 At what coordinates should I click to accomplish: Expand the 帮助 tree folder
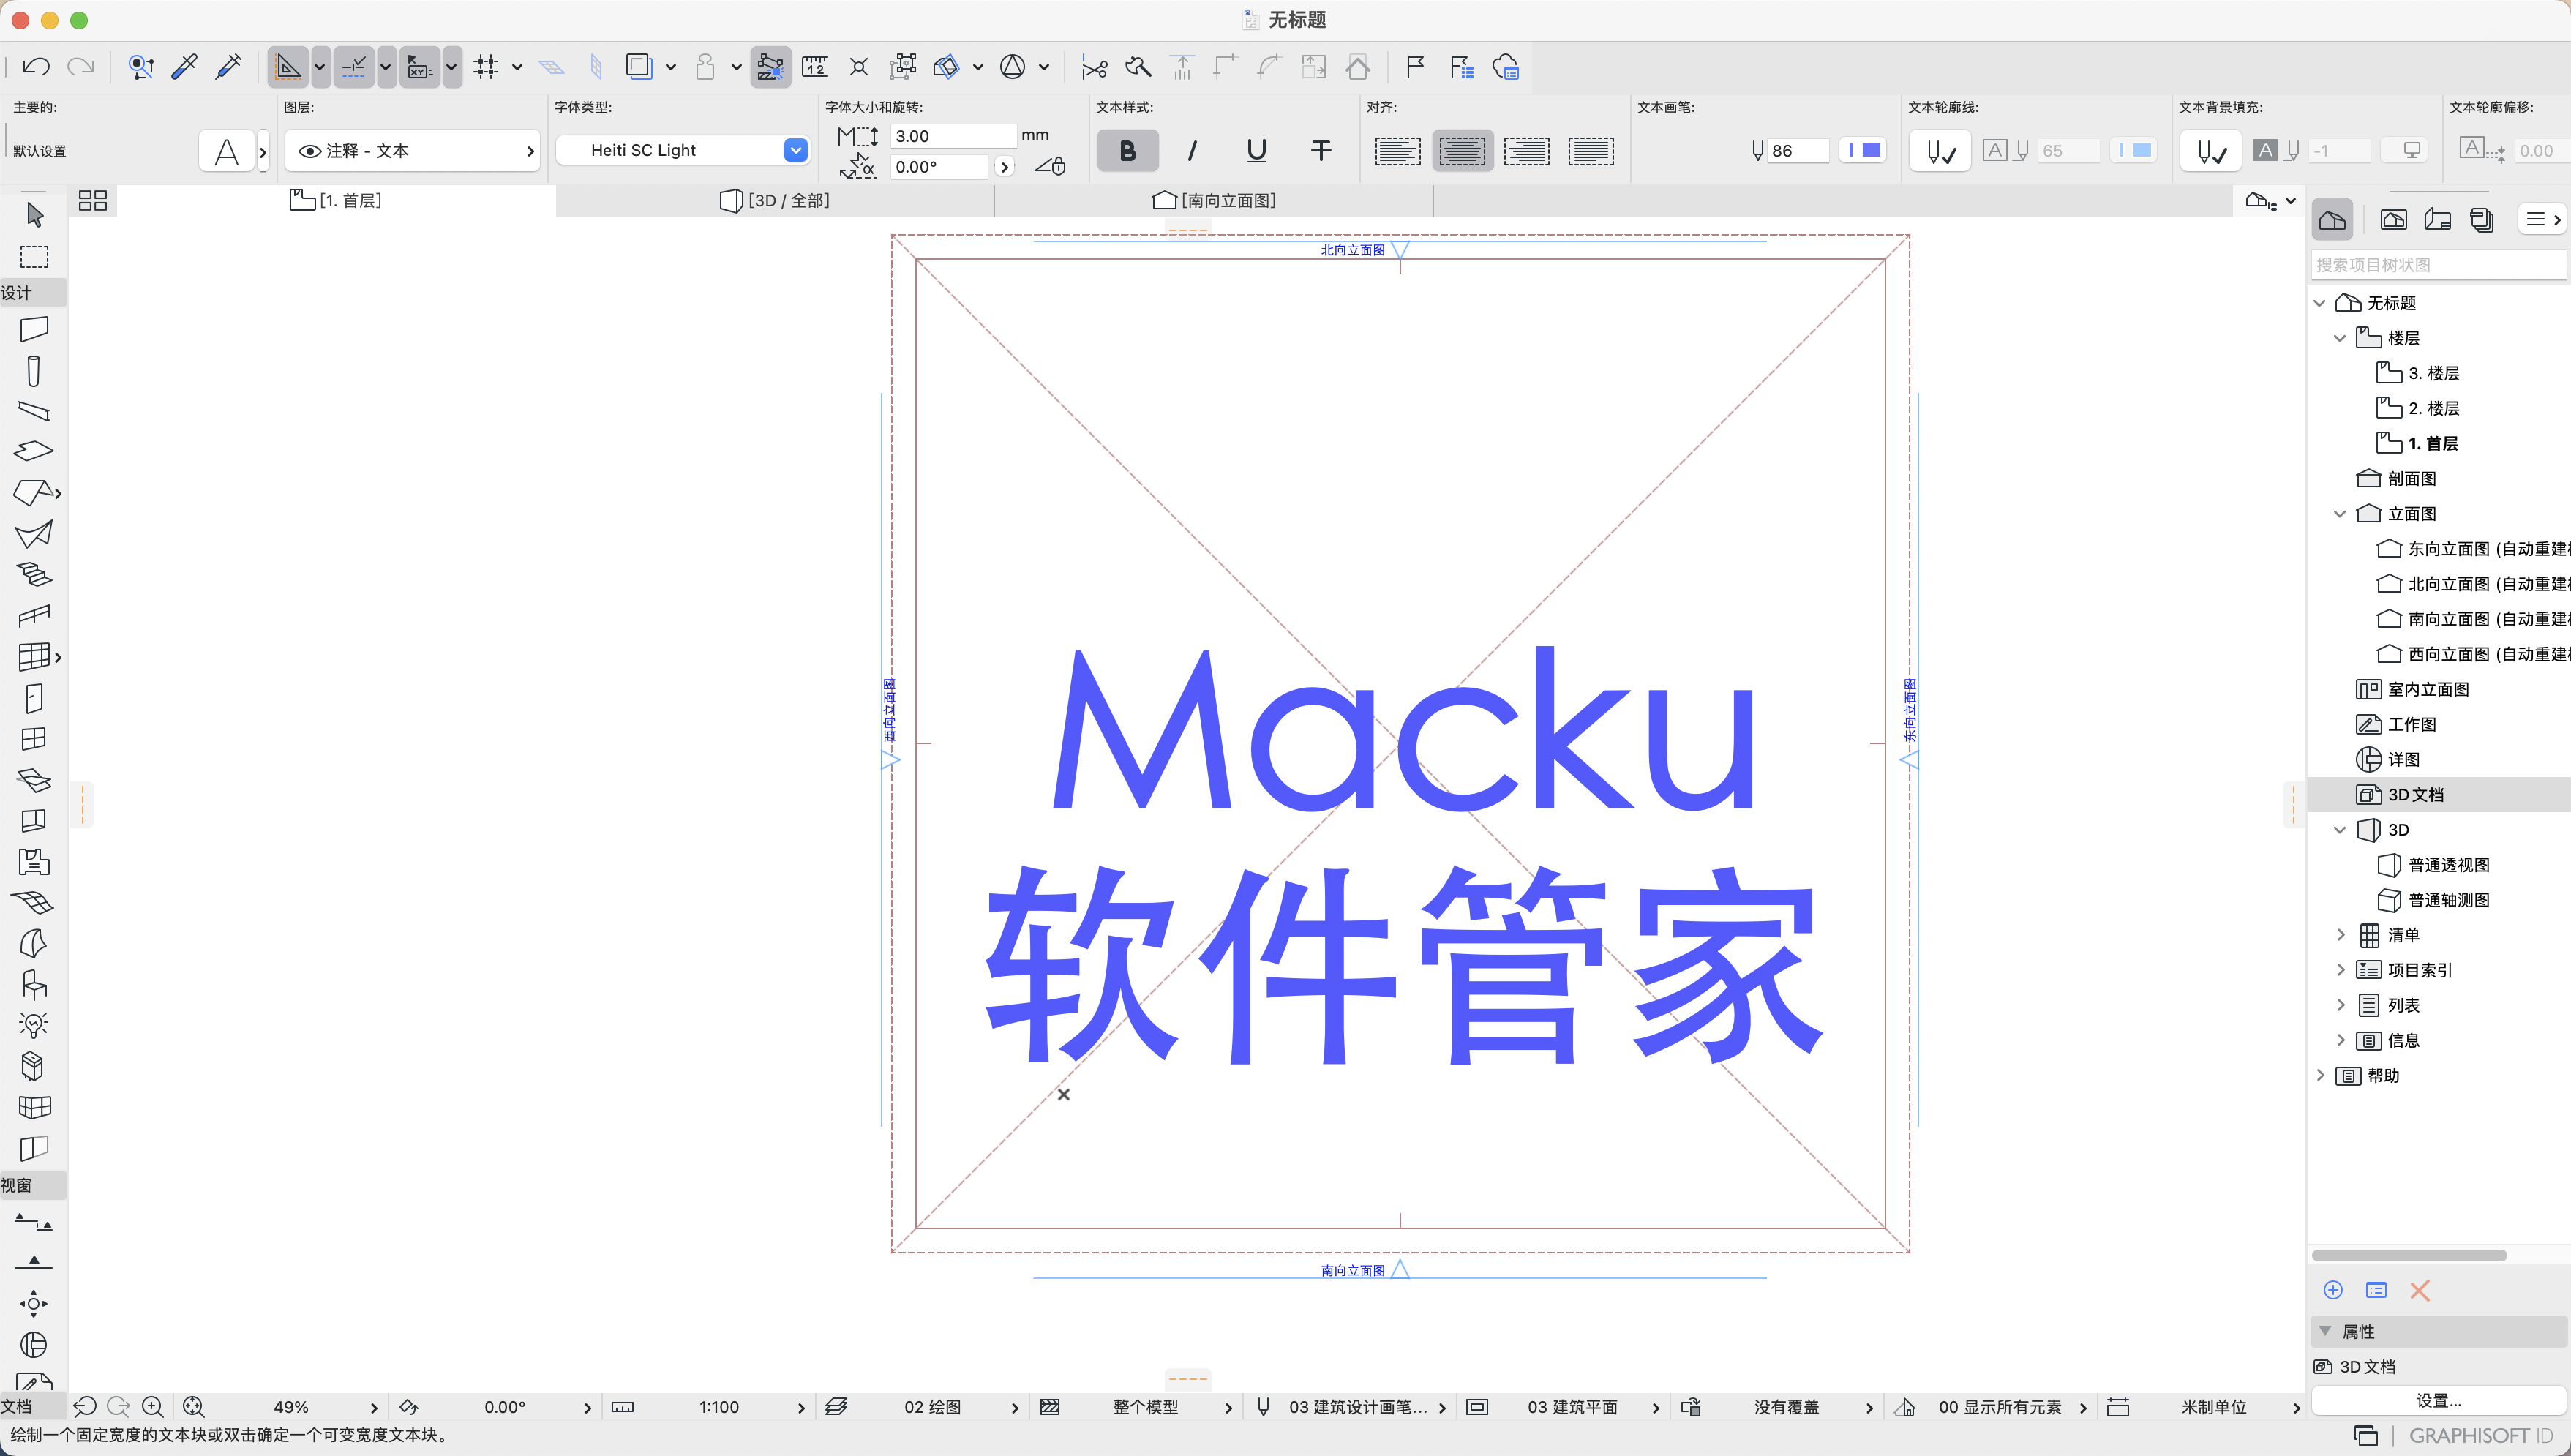point(2319,1075)
